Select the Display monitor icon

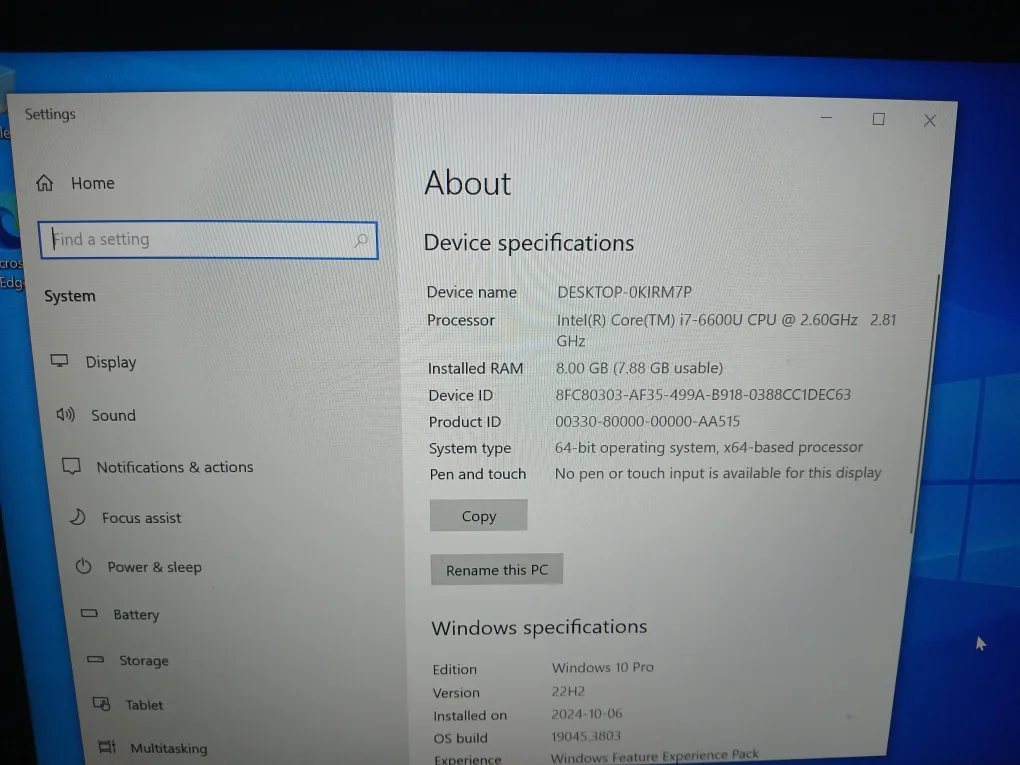(62, 361)
